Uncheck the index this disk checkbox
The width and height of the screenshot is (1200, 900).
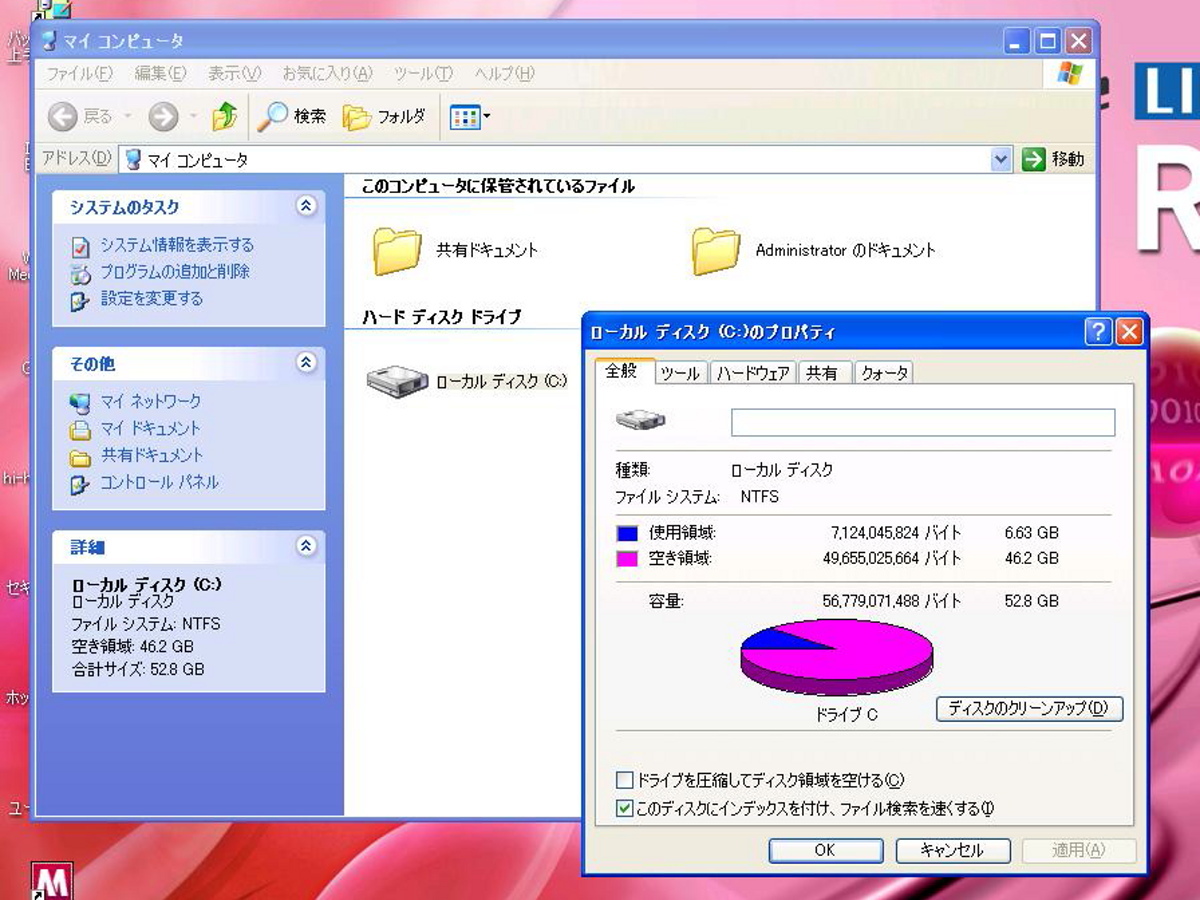click(x=625, y=808)
